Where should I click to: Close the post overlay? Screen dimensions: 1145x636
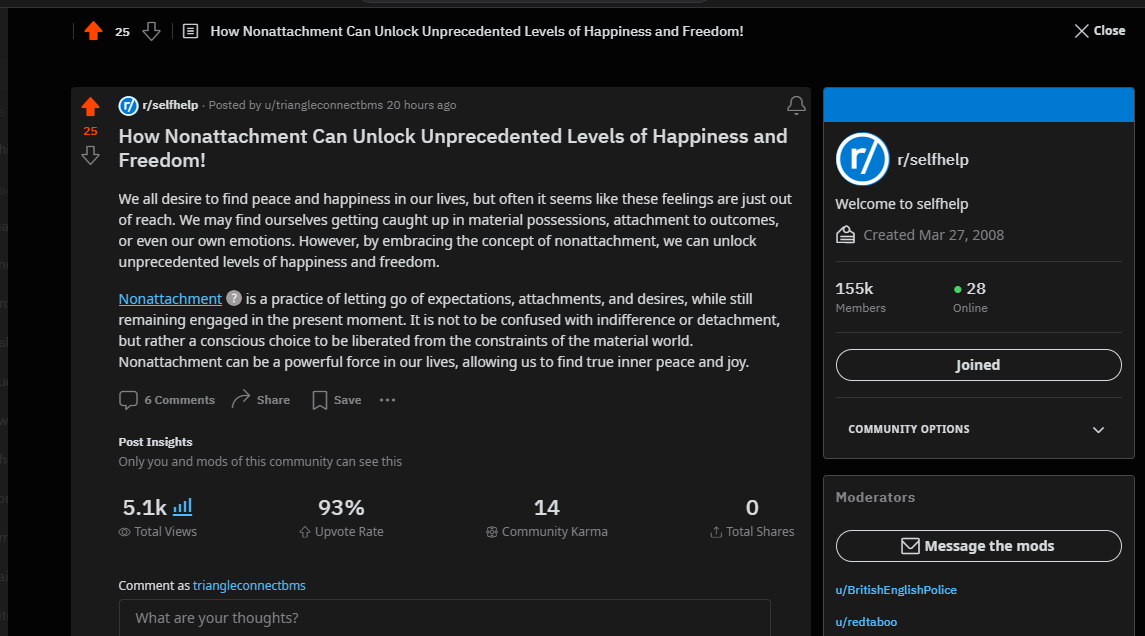tap(1100, 31)
